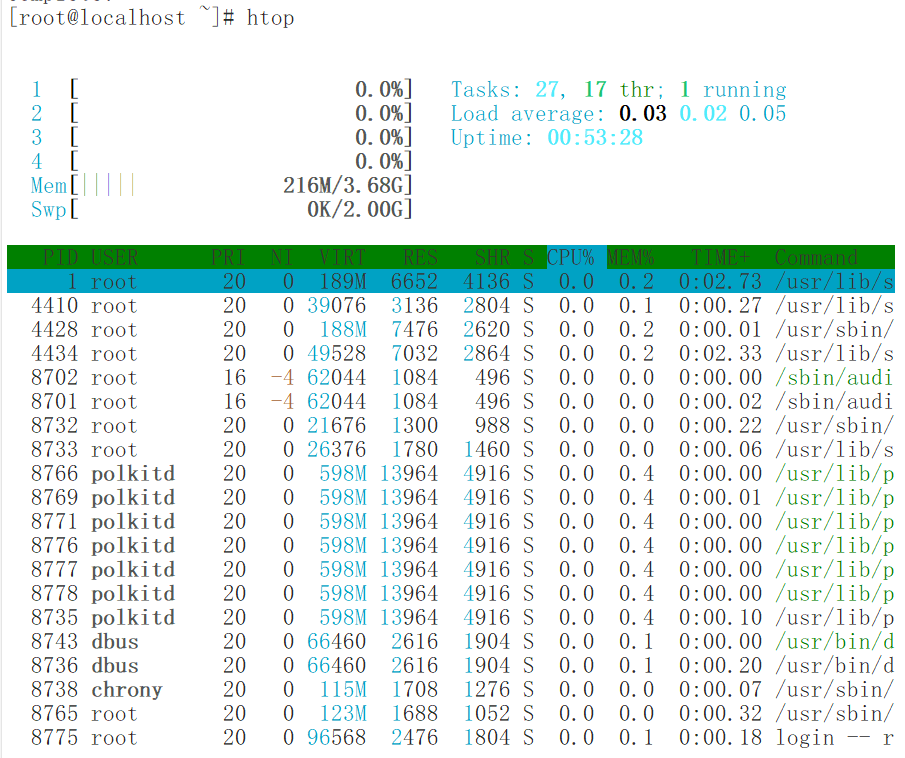Screen dimensions: 905x758
Task: Sort by RES column header
Action: [420, 257]
